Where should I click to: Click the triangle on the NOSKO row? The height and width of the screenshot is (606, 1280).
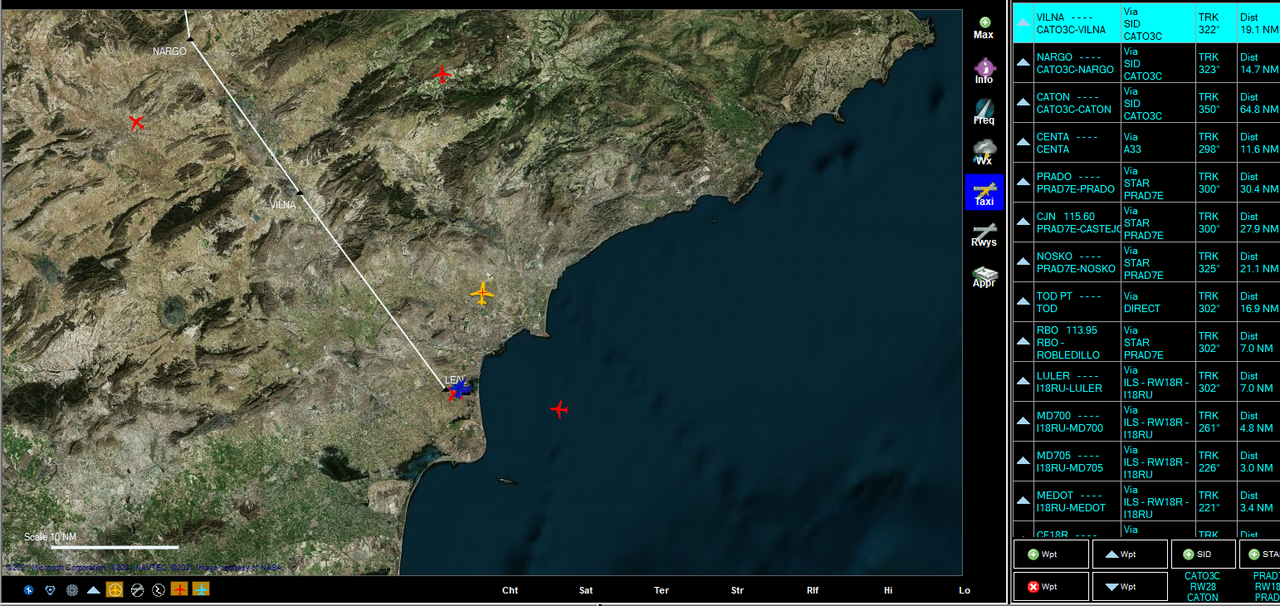tap(1023, 262)
